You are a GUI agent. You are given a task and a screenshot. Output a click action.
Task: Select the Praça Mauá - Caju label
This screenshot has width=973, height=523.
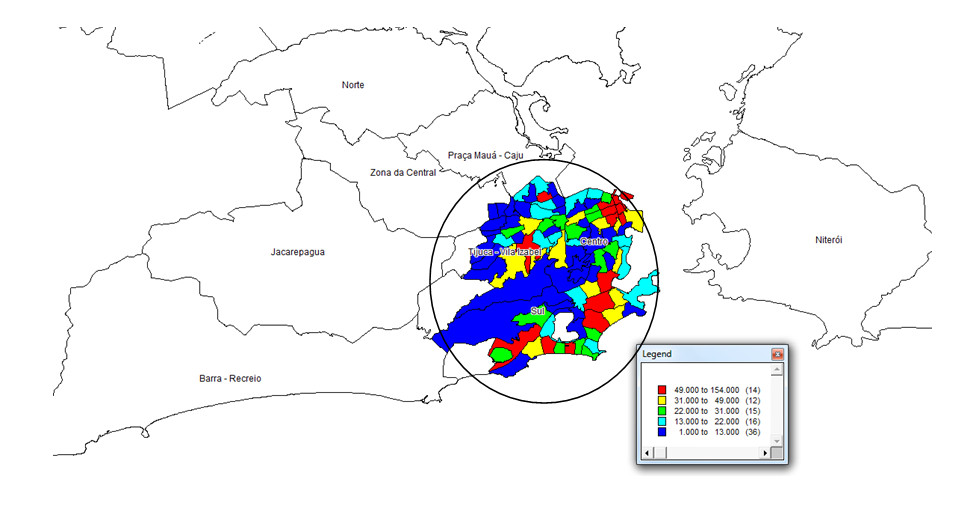(486, 156)
